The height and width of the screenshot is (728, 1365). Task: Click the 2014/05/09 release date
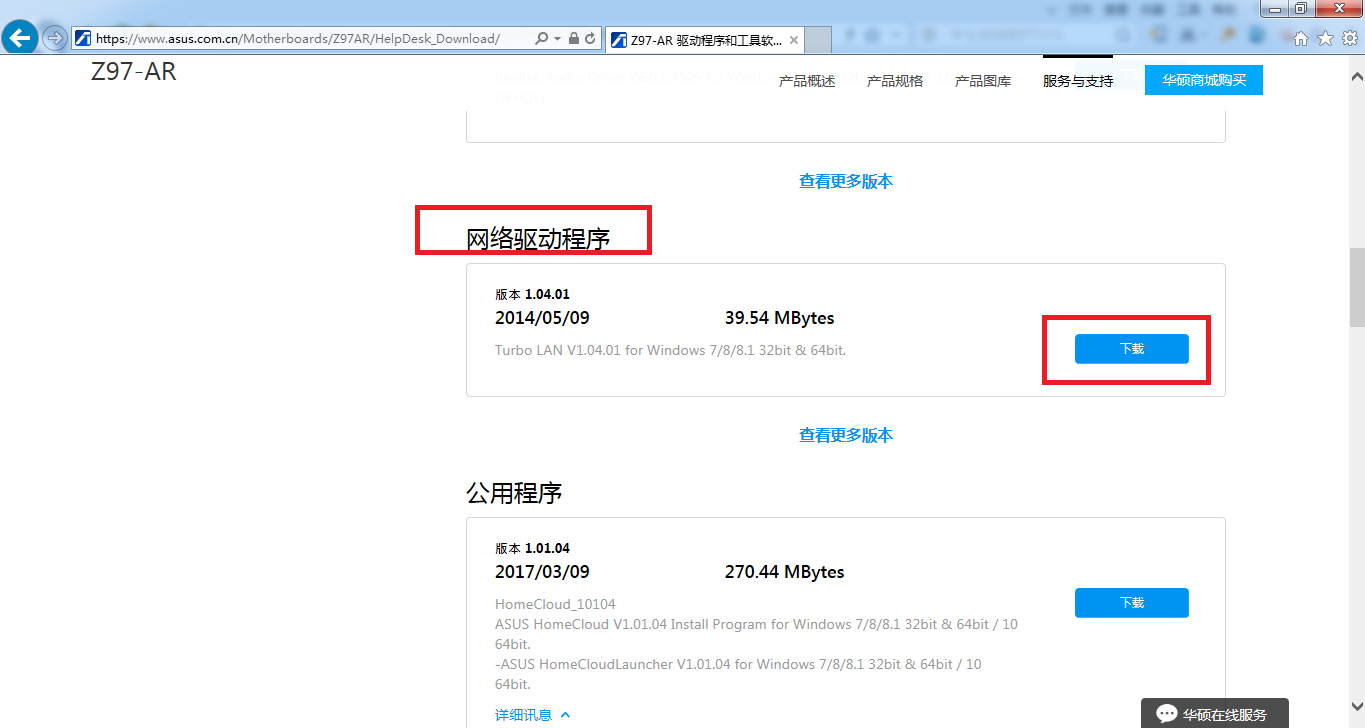pyautogui.click(x=542, y=318)
